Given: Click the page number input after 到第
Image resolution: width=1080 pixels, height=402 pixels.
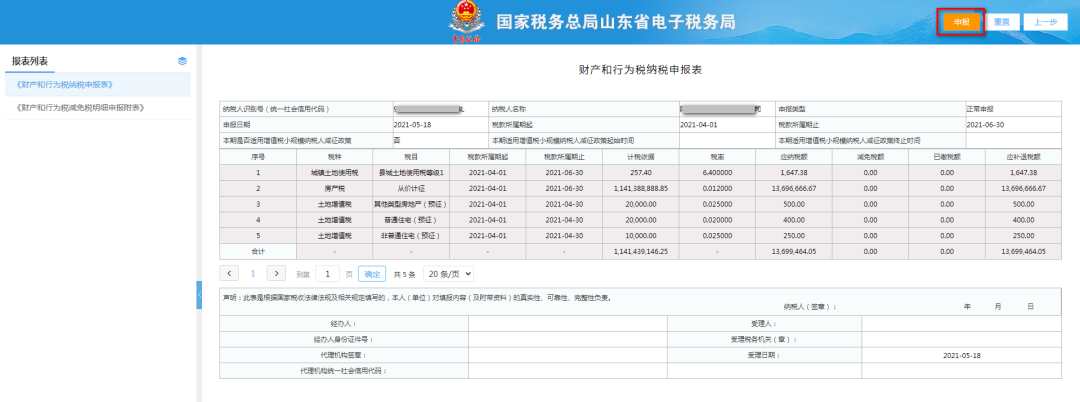Looking at the screenshot, I should [x=327, y=273].
